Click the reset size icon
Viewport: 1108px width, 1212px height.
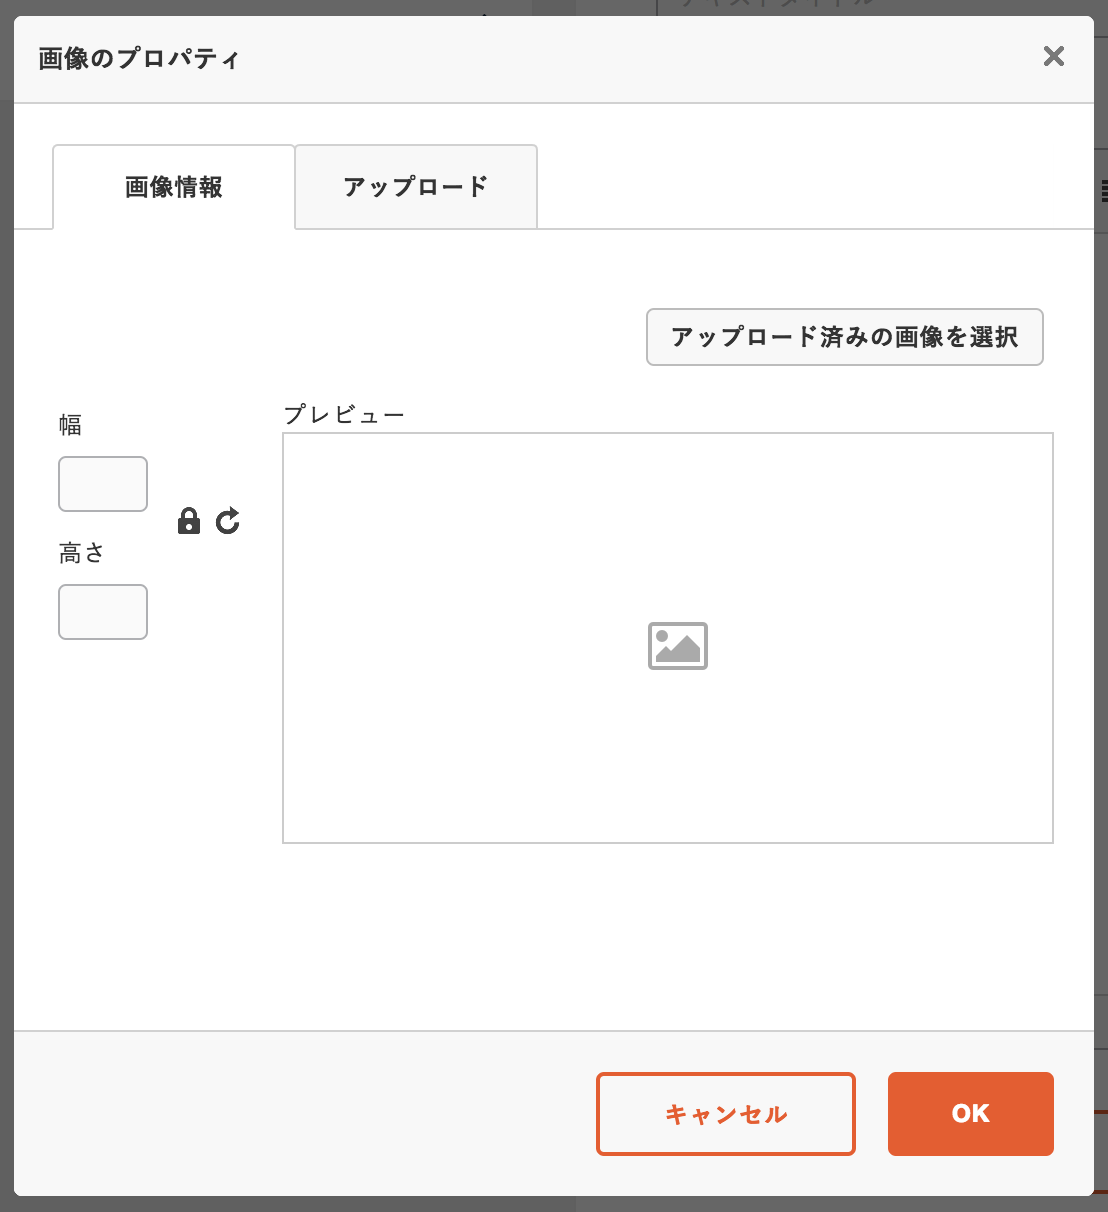228,521
